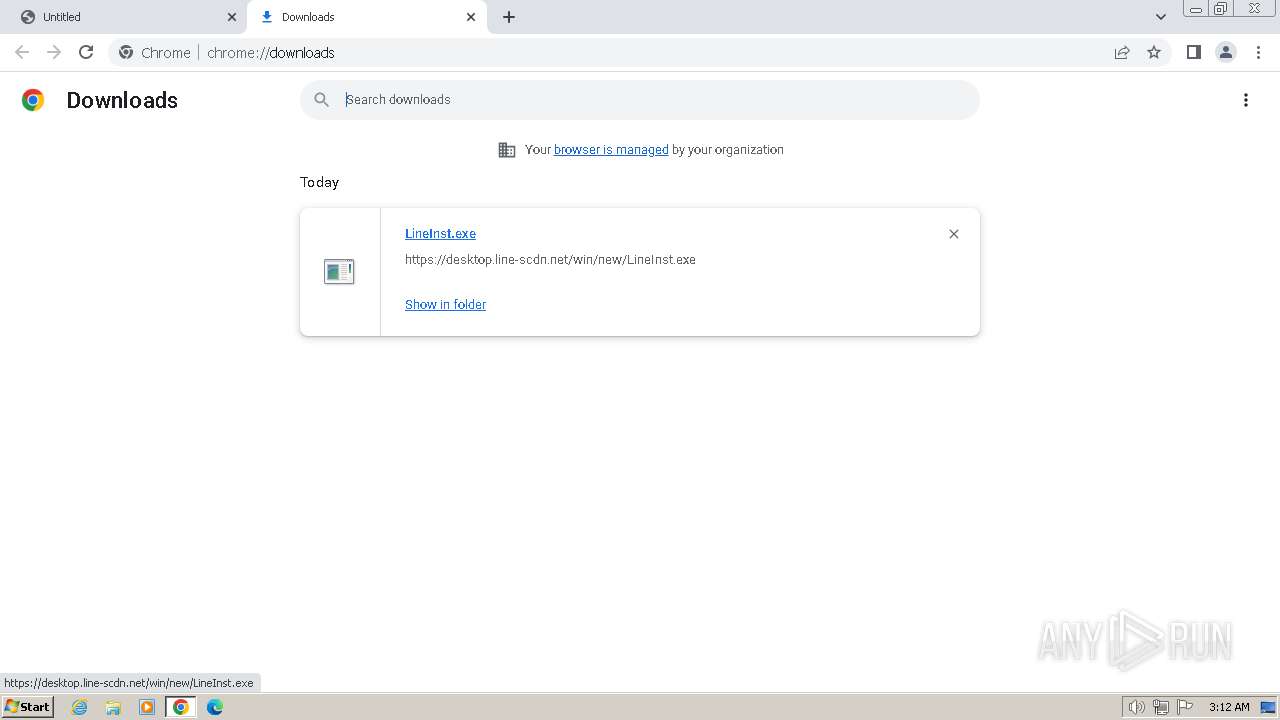Bookmark this tab with the star icon

[1154, 52]
